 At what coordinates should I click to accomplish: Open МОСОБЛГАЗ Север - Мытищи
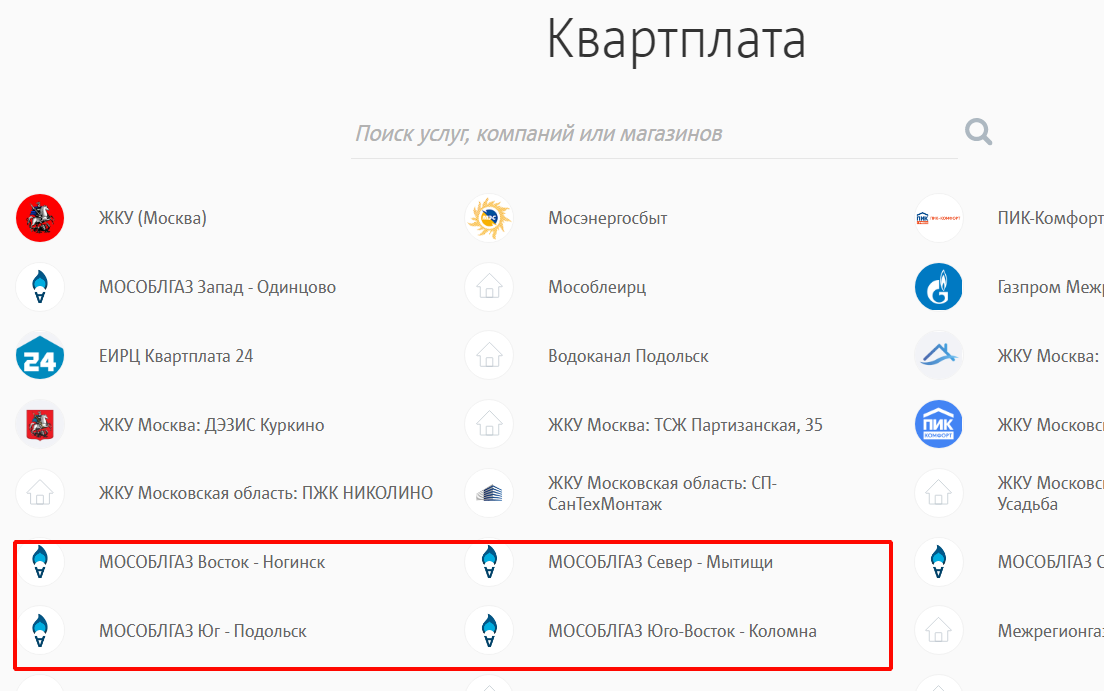(x=660, y=562)
